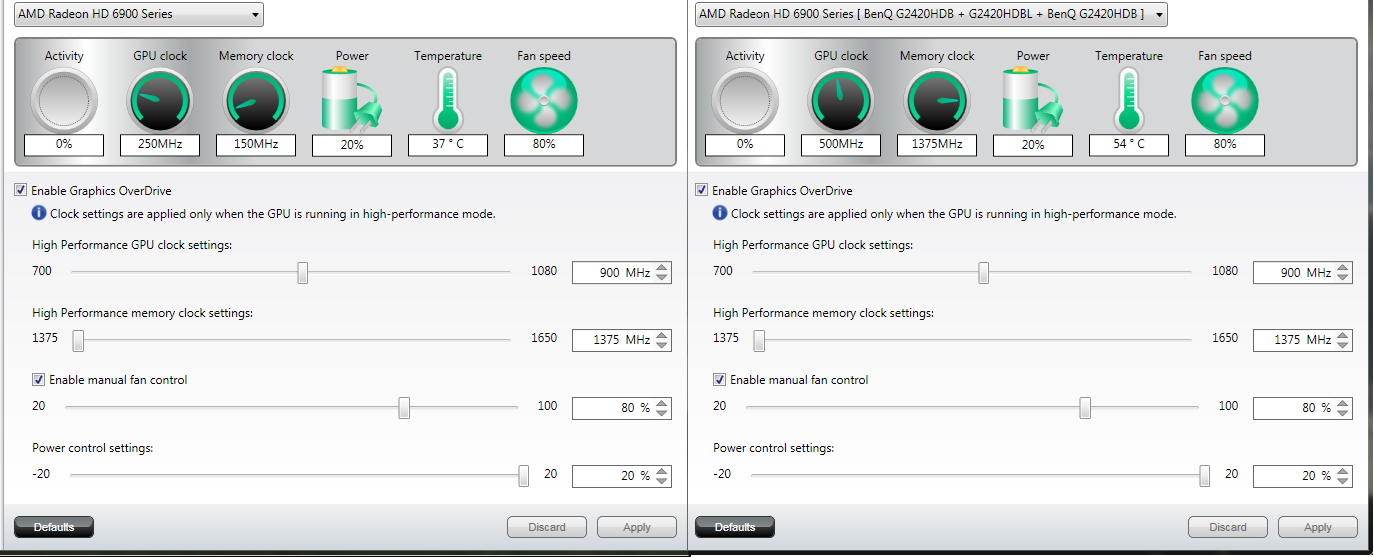1374x557 pixels.
Task: Decrease GPU clock 900 MHz in left panel
Action: pos(662,278)
